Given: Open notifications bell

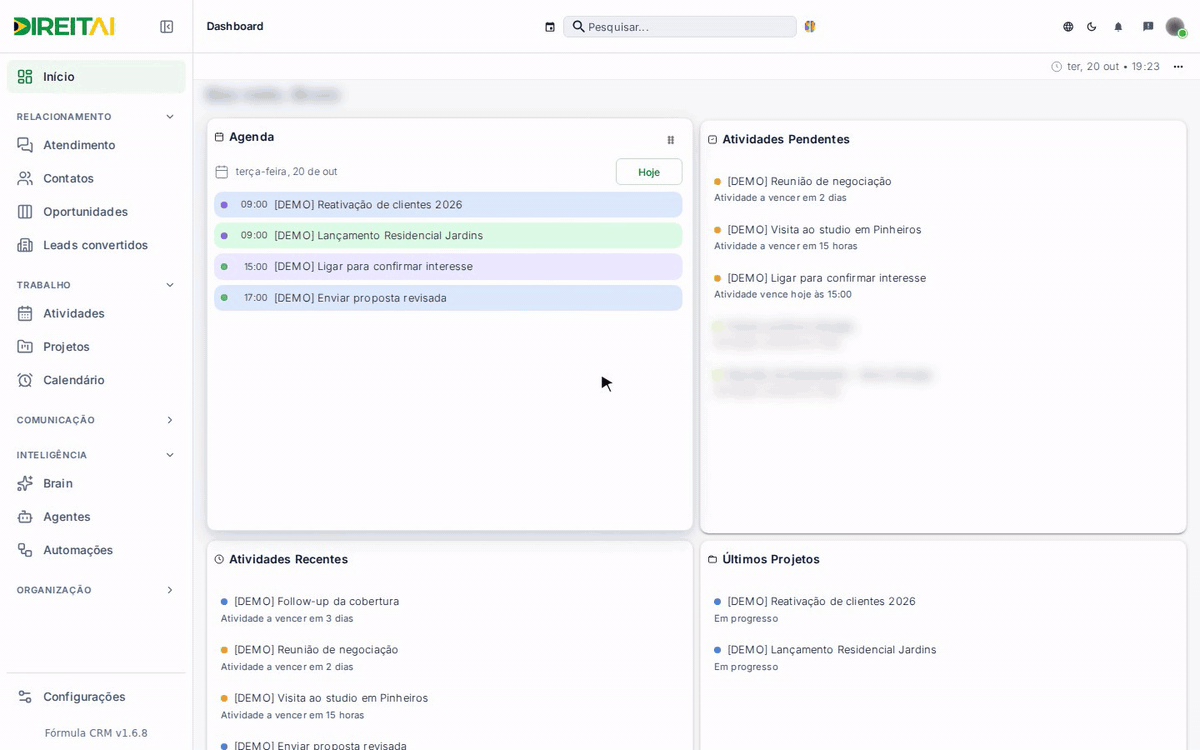Looking at the screenshot, I should (x=1118, y=27).
